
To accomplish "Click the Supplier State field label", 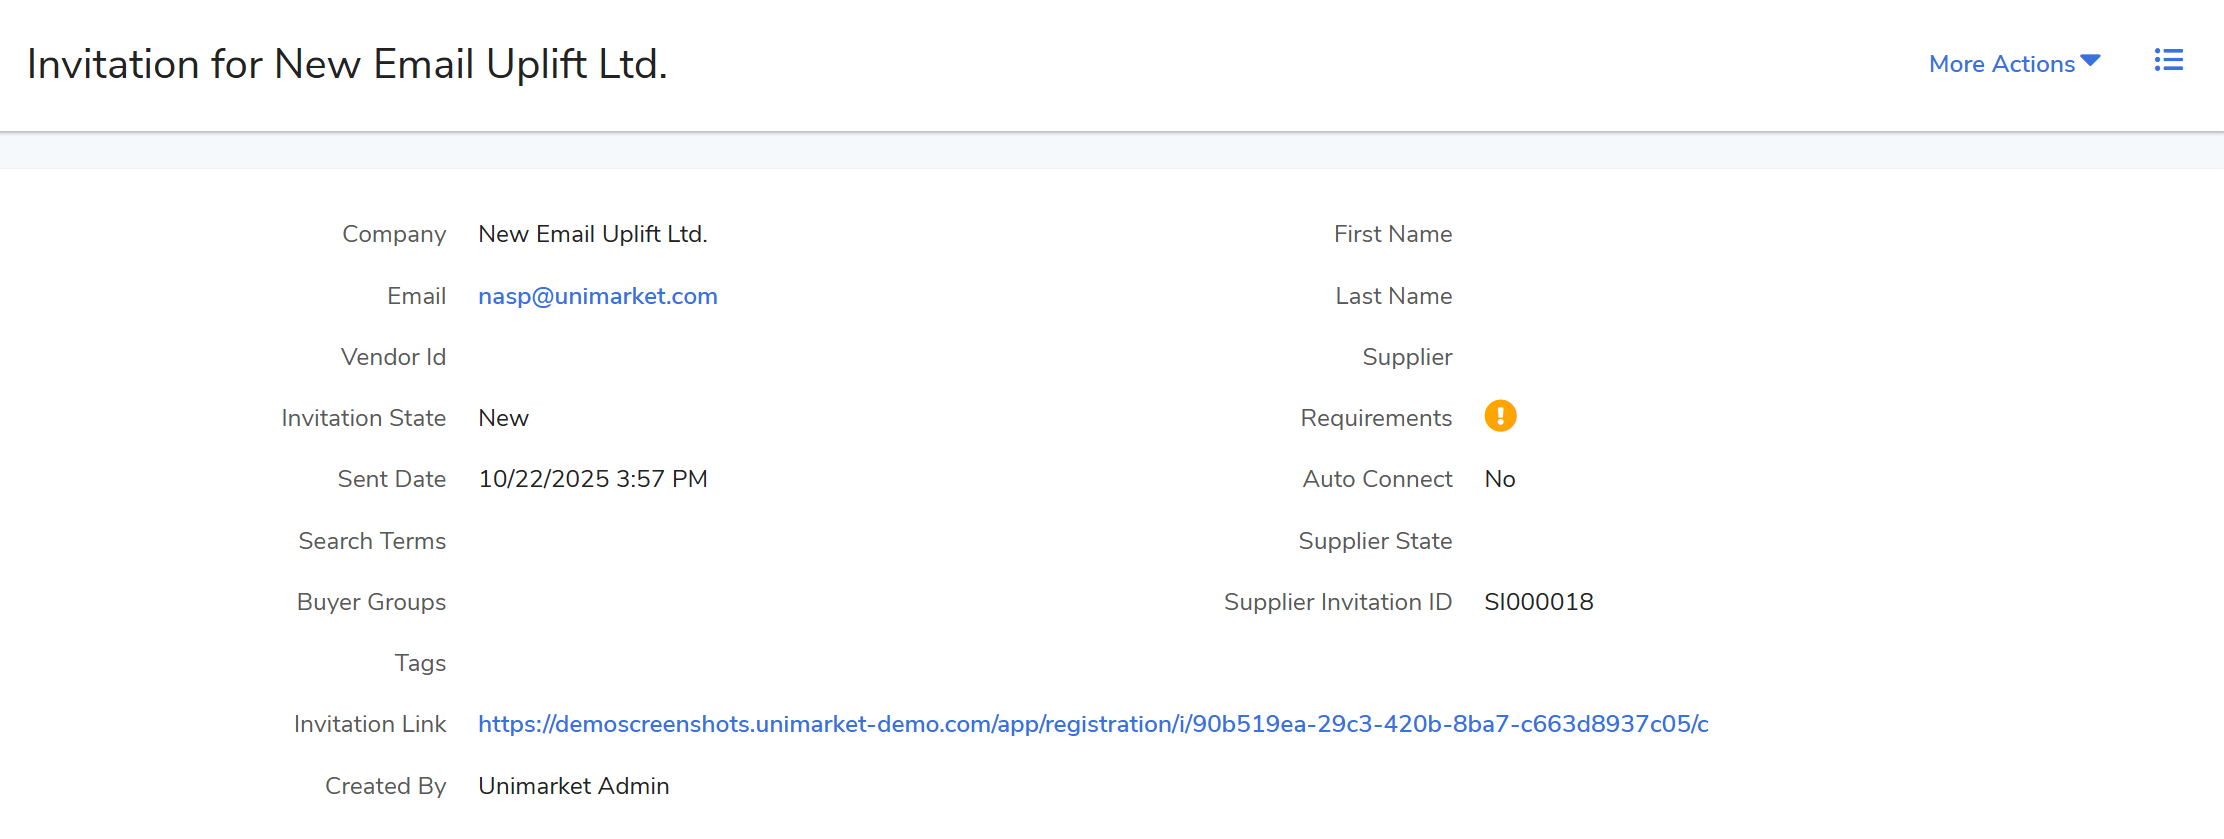I will click(x=1375, y=541).
